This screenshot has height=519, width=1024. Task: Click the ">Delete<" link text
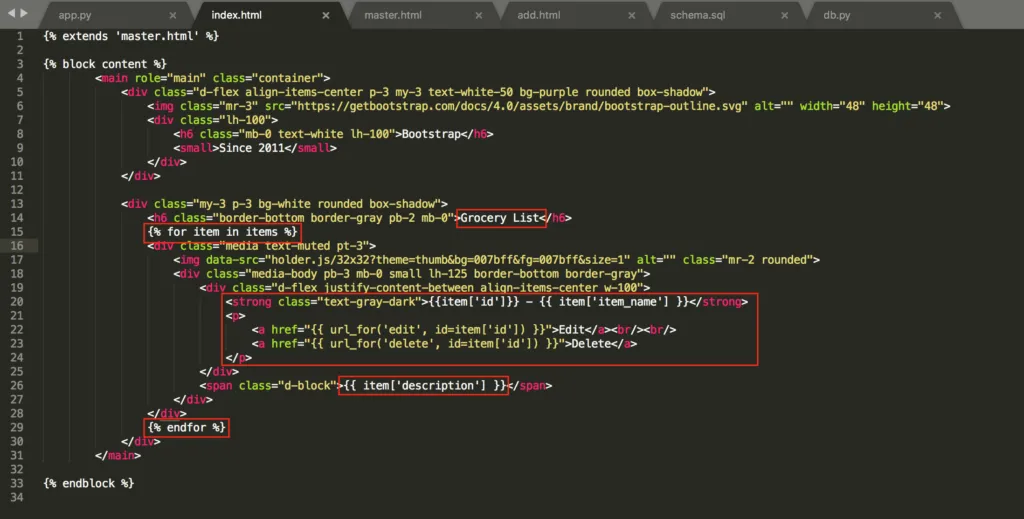click(591, 343)
